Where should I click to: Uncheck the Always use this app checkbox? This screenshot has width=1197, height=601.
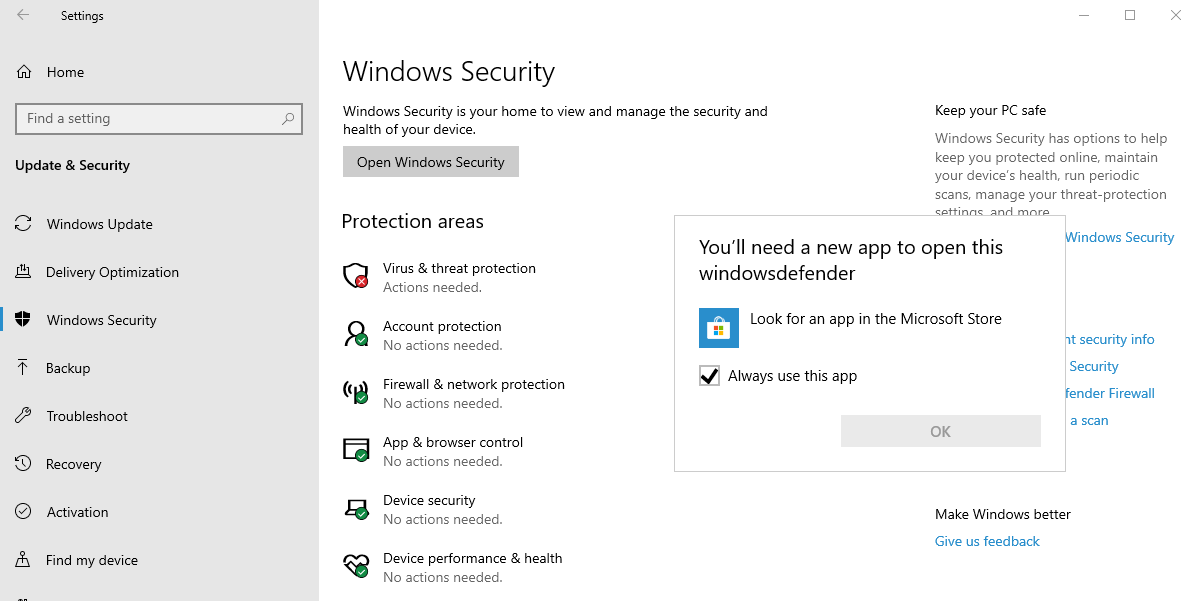710,375
